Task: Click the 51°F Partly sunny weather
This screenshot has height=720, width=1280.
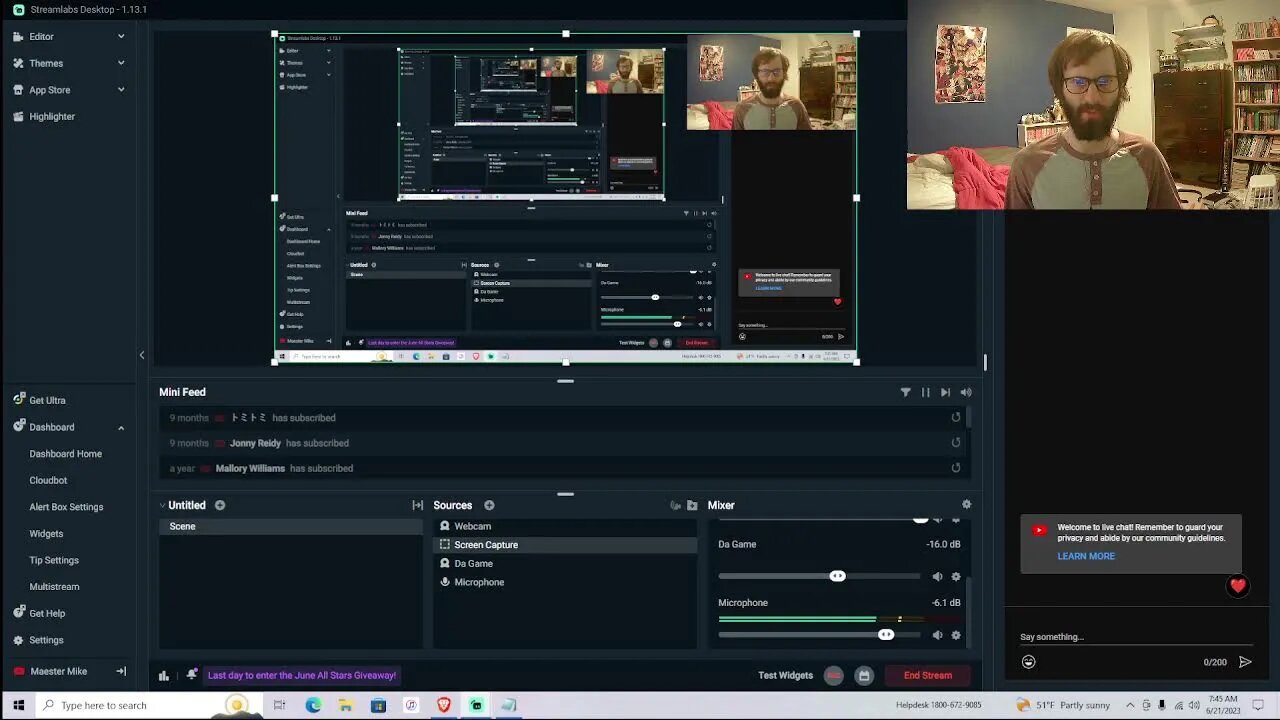Action: click(x=1062, y=705)
